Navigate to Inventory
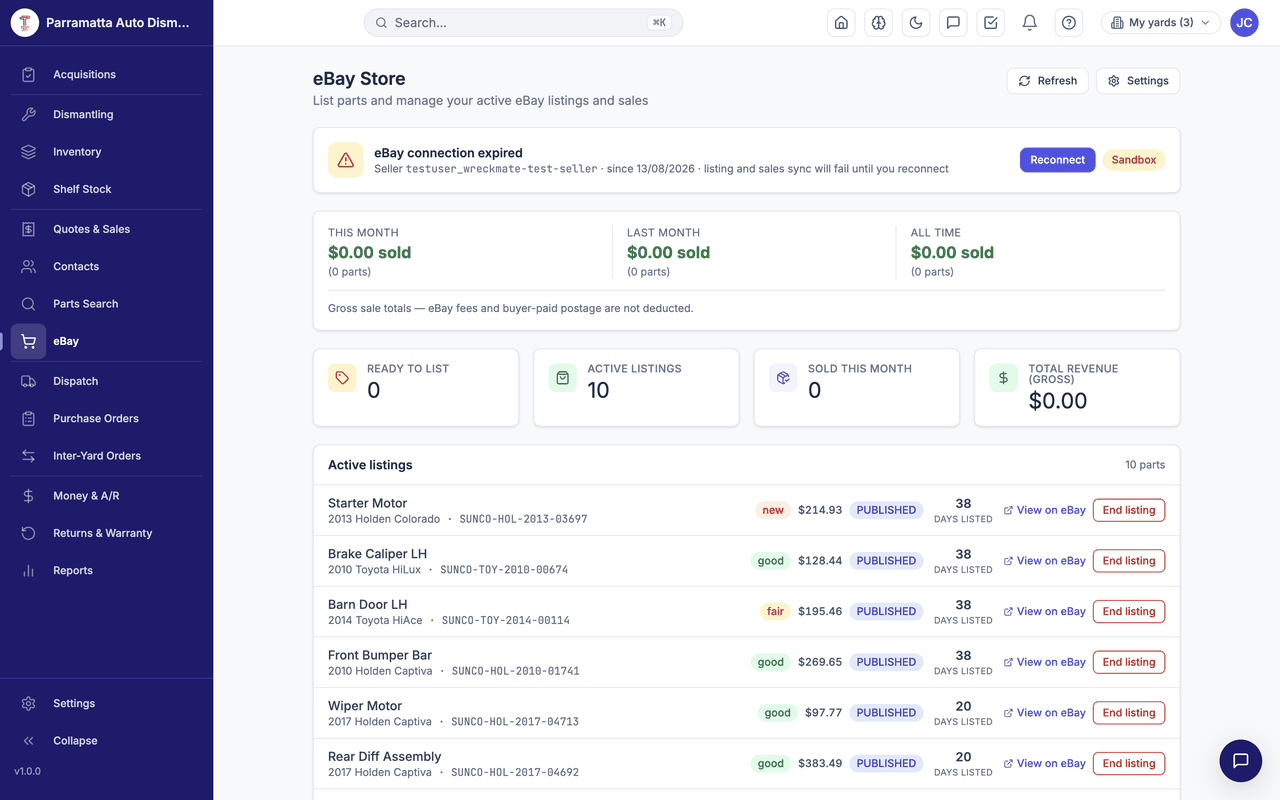Image resolution: width=1280 pixels, height=800 pixels. pyautogui.click(x=106, y=152)
